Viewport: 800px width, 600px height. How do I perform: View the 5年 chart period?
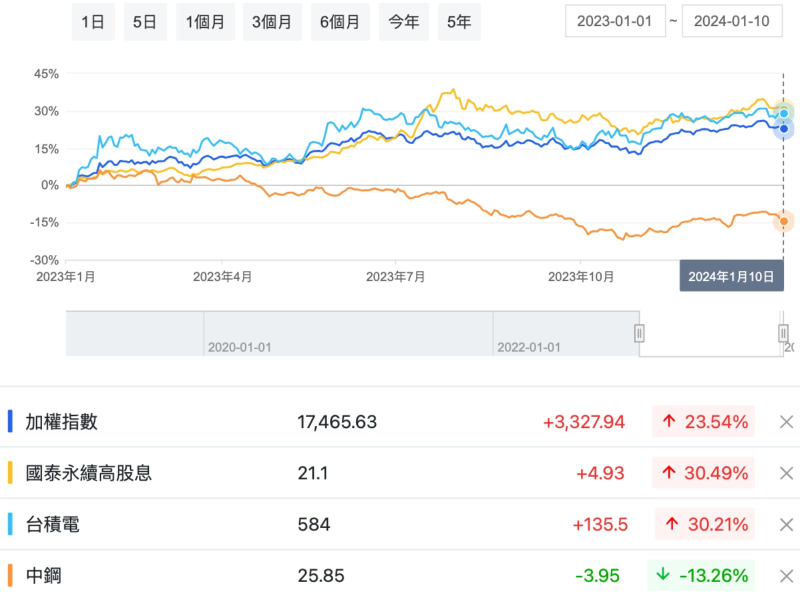pyautogui.click(x=458, y=22)
